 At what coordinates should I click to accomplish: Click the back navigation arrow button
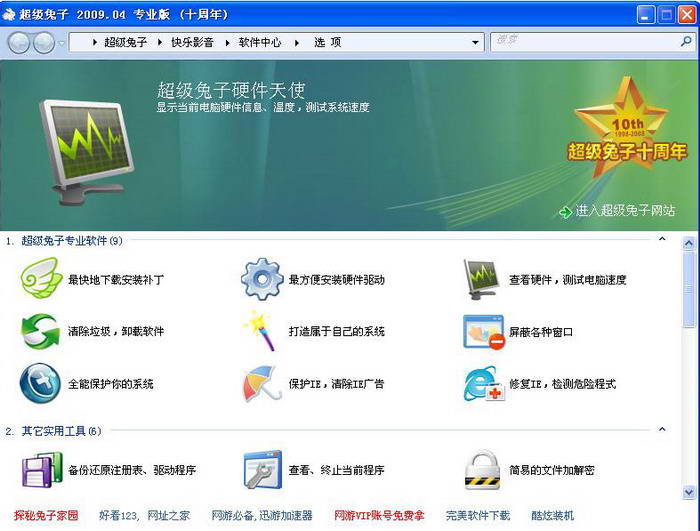click(x=19, y=43)
